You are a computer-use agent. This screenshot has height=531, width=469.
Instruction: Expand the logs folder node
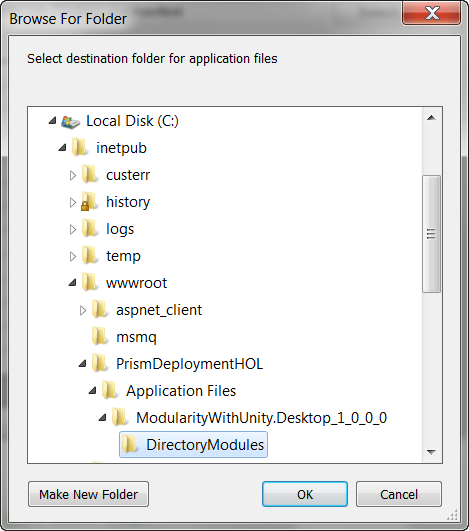pyautogui.click(x=72, y=230)
